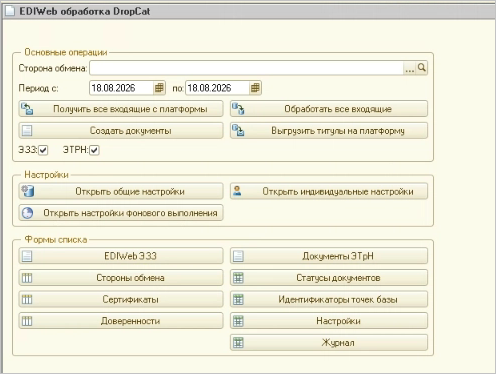This screenshot has width=496, height=374.
Task: Click icon on Получить все входящие button
Action: (x=27, y=109)
